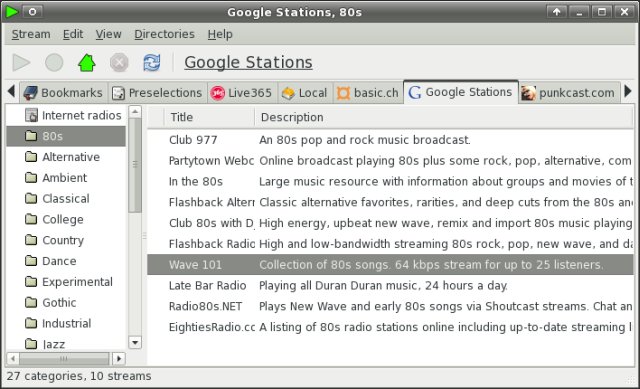Open the Google Stations heading link

248,62
